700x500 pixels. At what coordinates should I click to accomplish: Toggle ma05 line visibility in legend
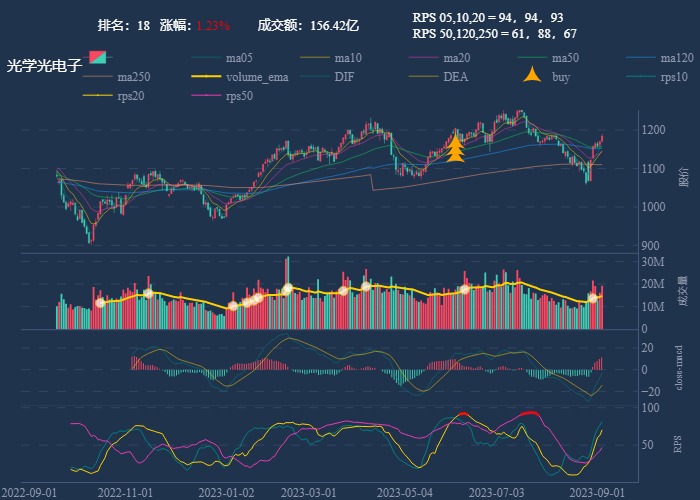(238, 57)
